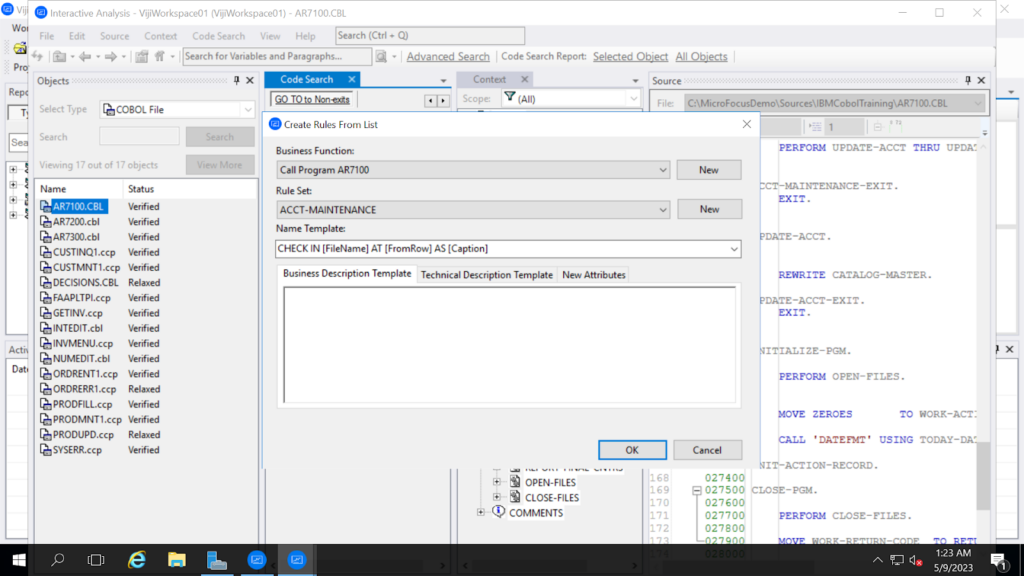Select AR7300.cbl file icon
Image resolution: width=1024 pixels, height=576 pixels.
click(45, 237)
